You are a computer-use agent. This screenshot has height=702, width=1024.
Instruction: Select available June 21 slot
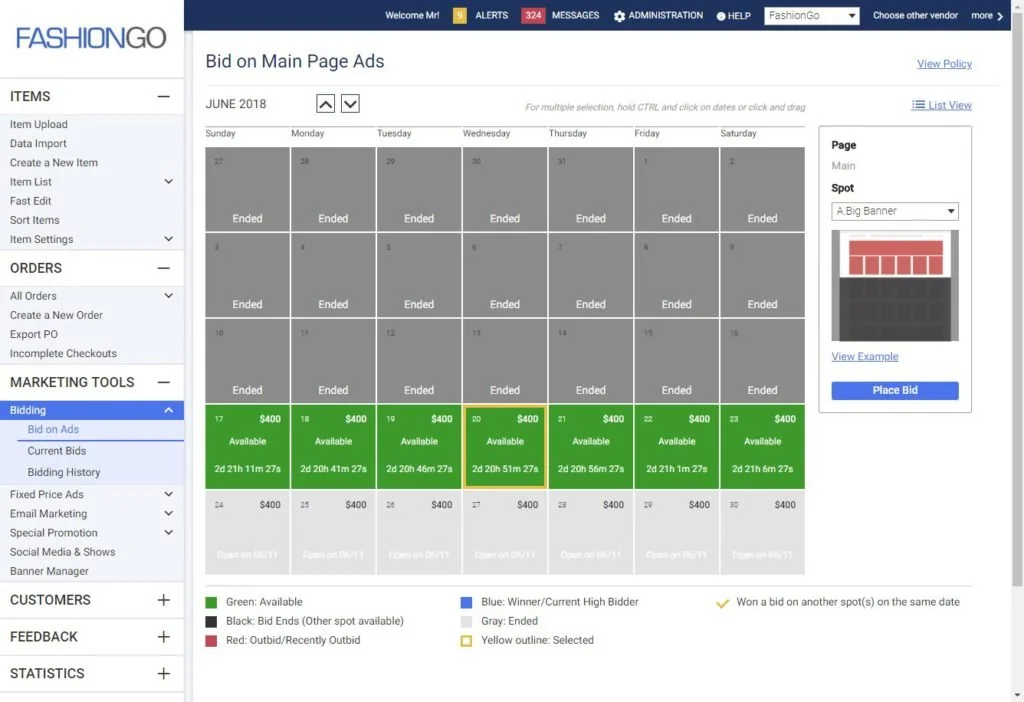click(590, 447)
